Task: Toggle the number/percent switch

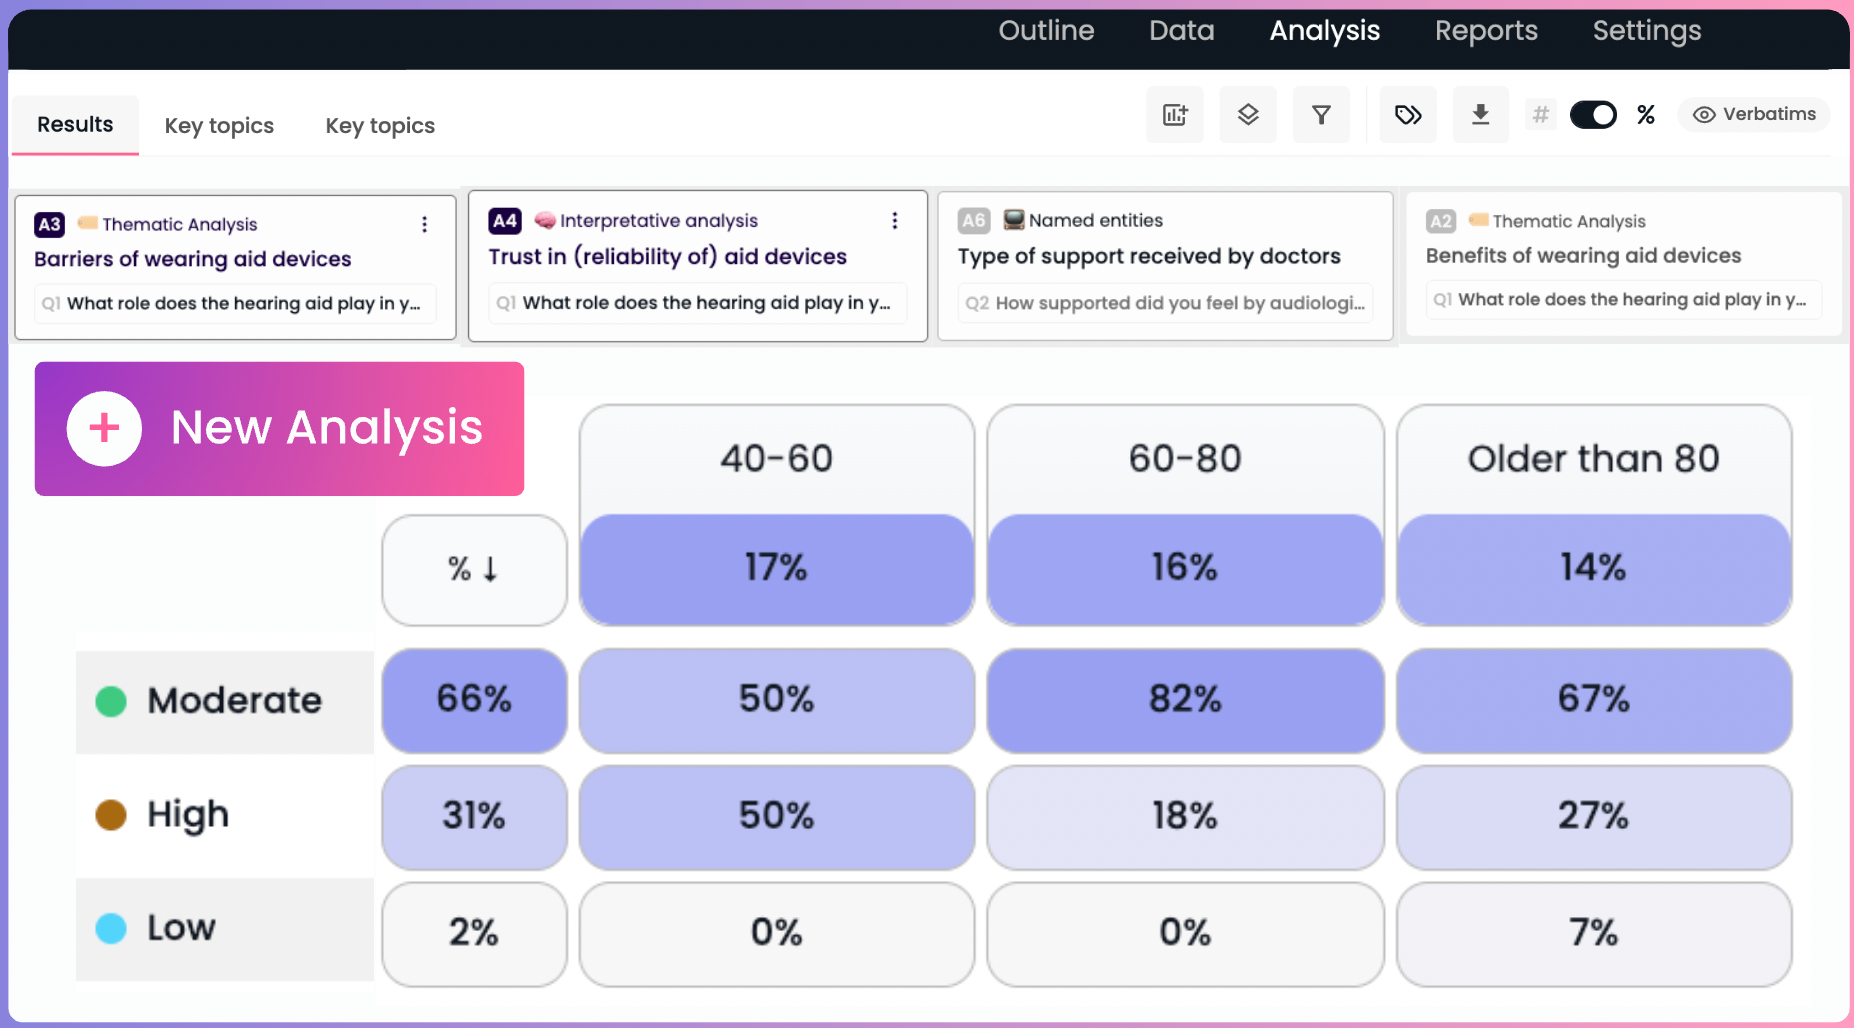Action: coord(1593,115)
